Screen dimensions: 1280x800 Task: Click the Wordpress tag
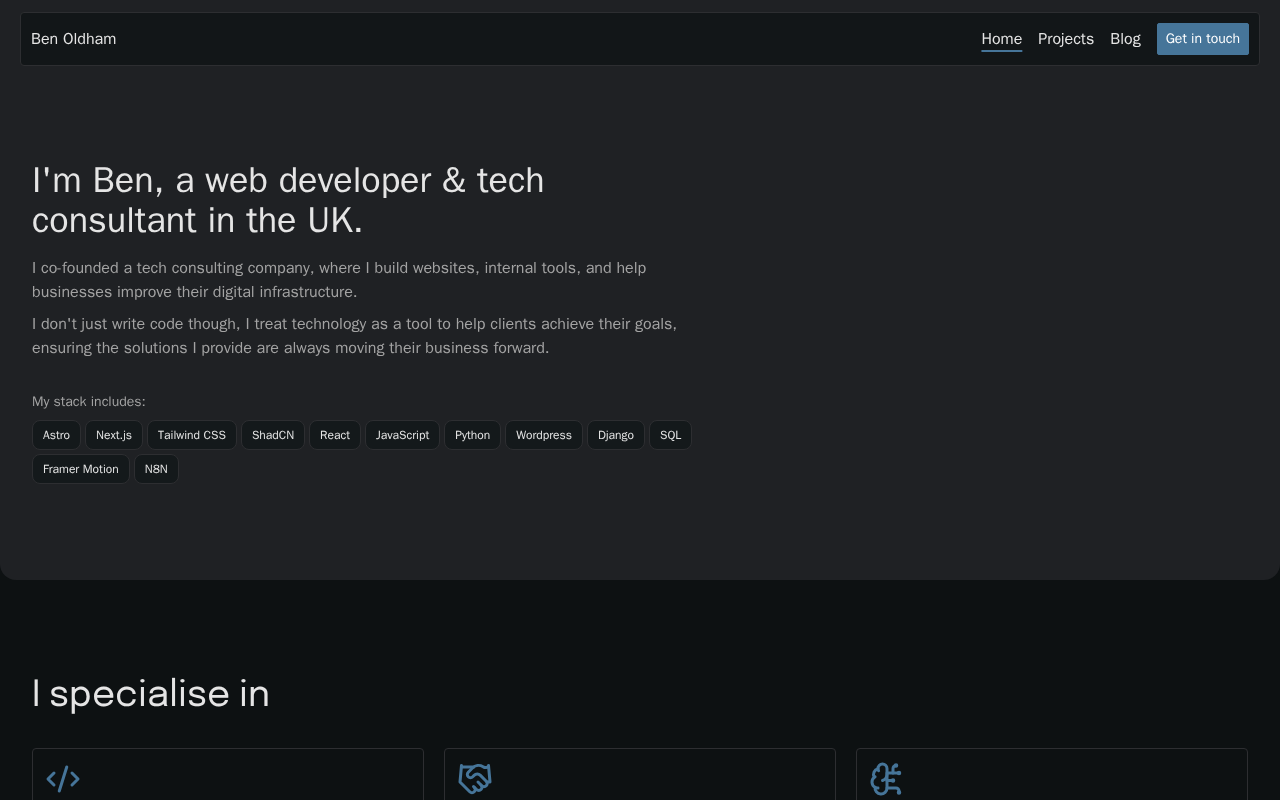pyautogui.click(x=544, y=435)
